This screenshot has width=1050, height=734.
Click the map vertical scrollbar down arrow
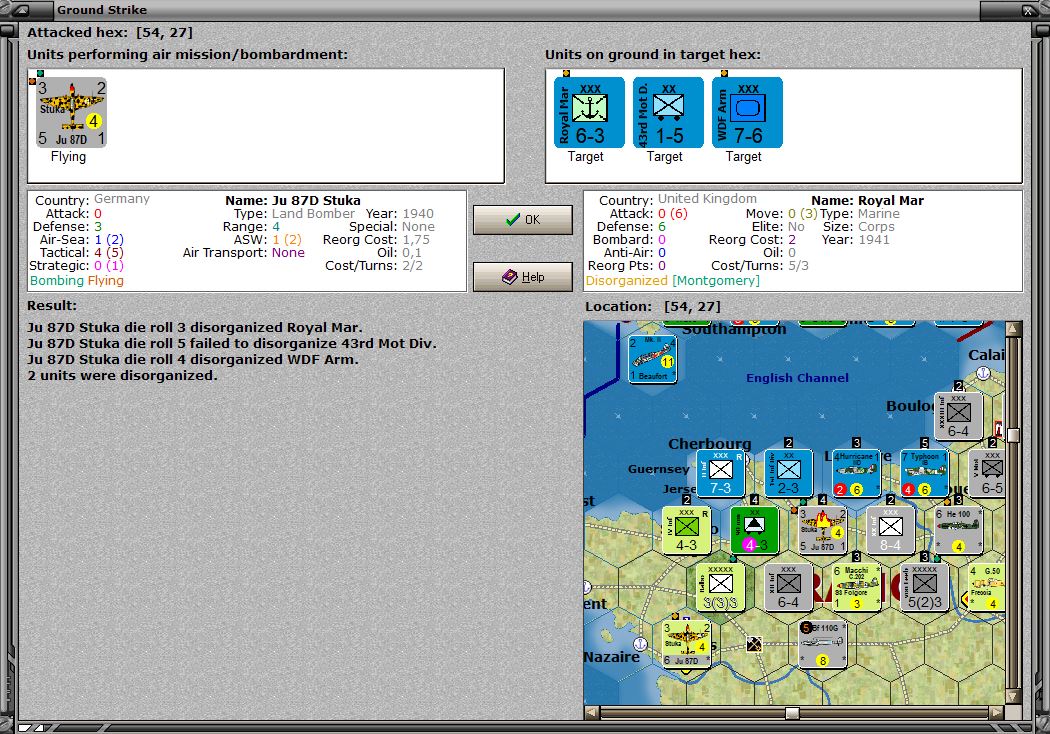(x=1013, y=696)
